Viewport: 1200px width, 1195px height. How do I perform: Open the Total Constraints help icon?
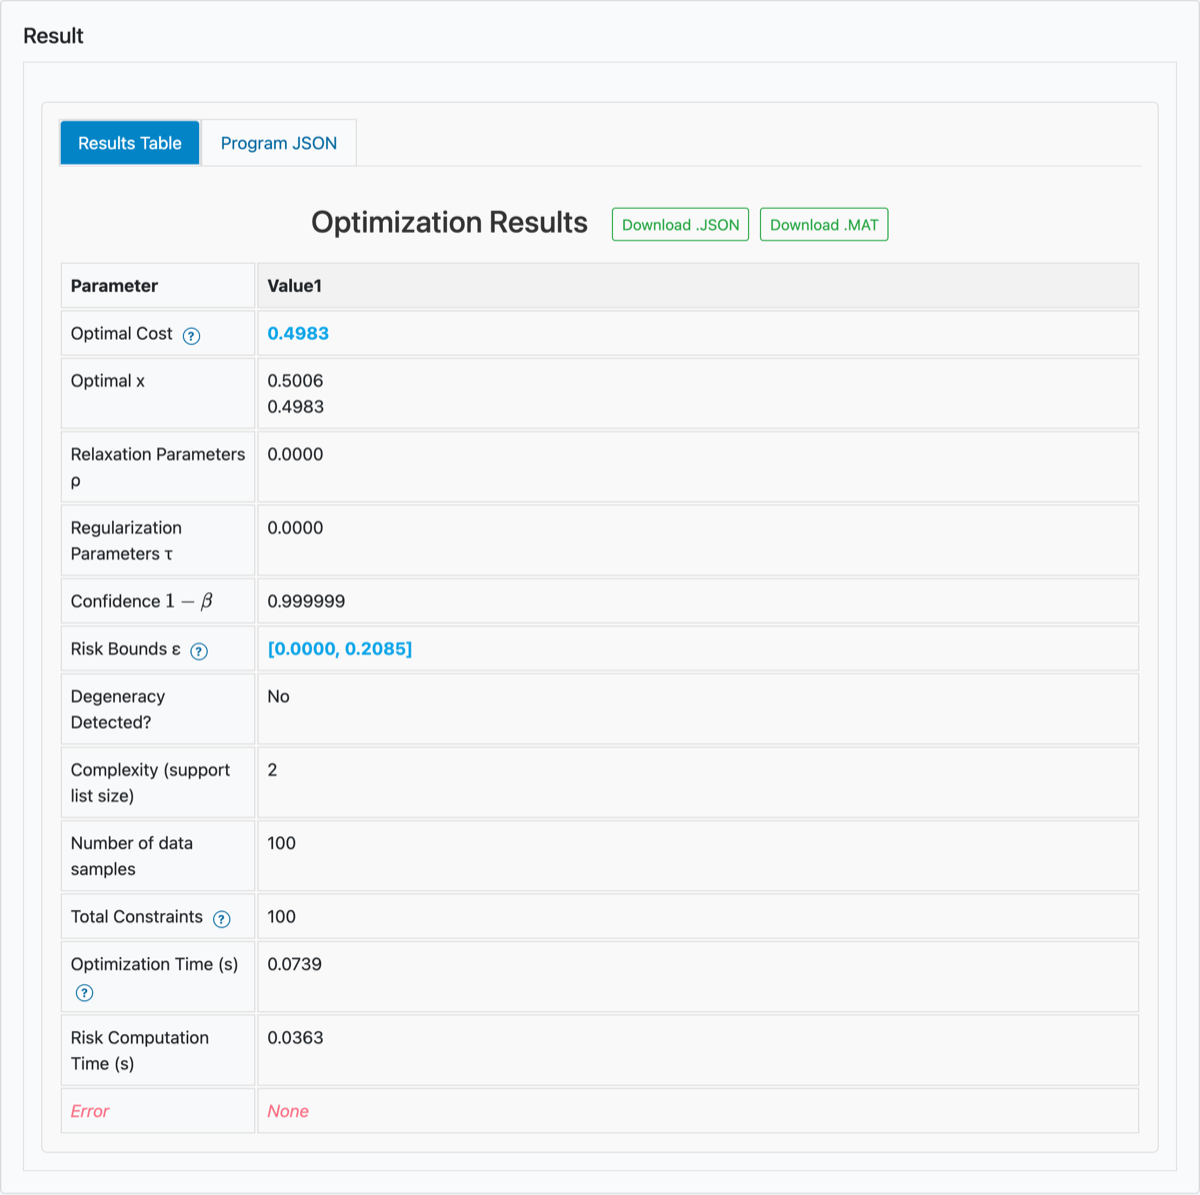click(222, 919)
